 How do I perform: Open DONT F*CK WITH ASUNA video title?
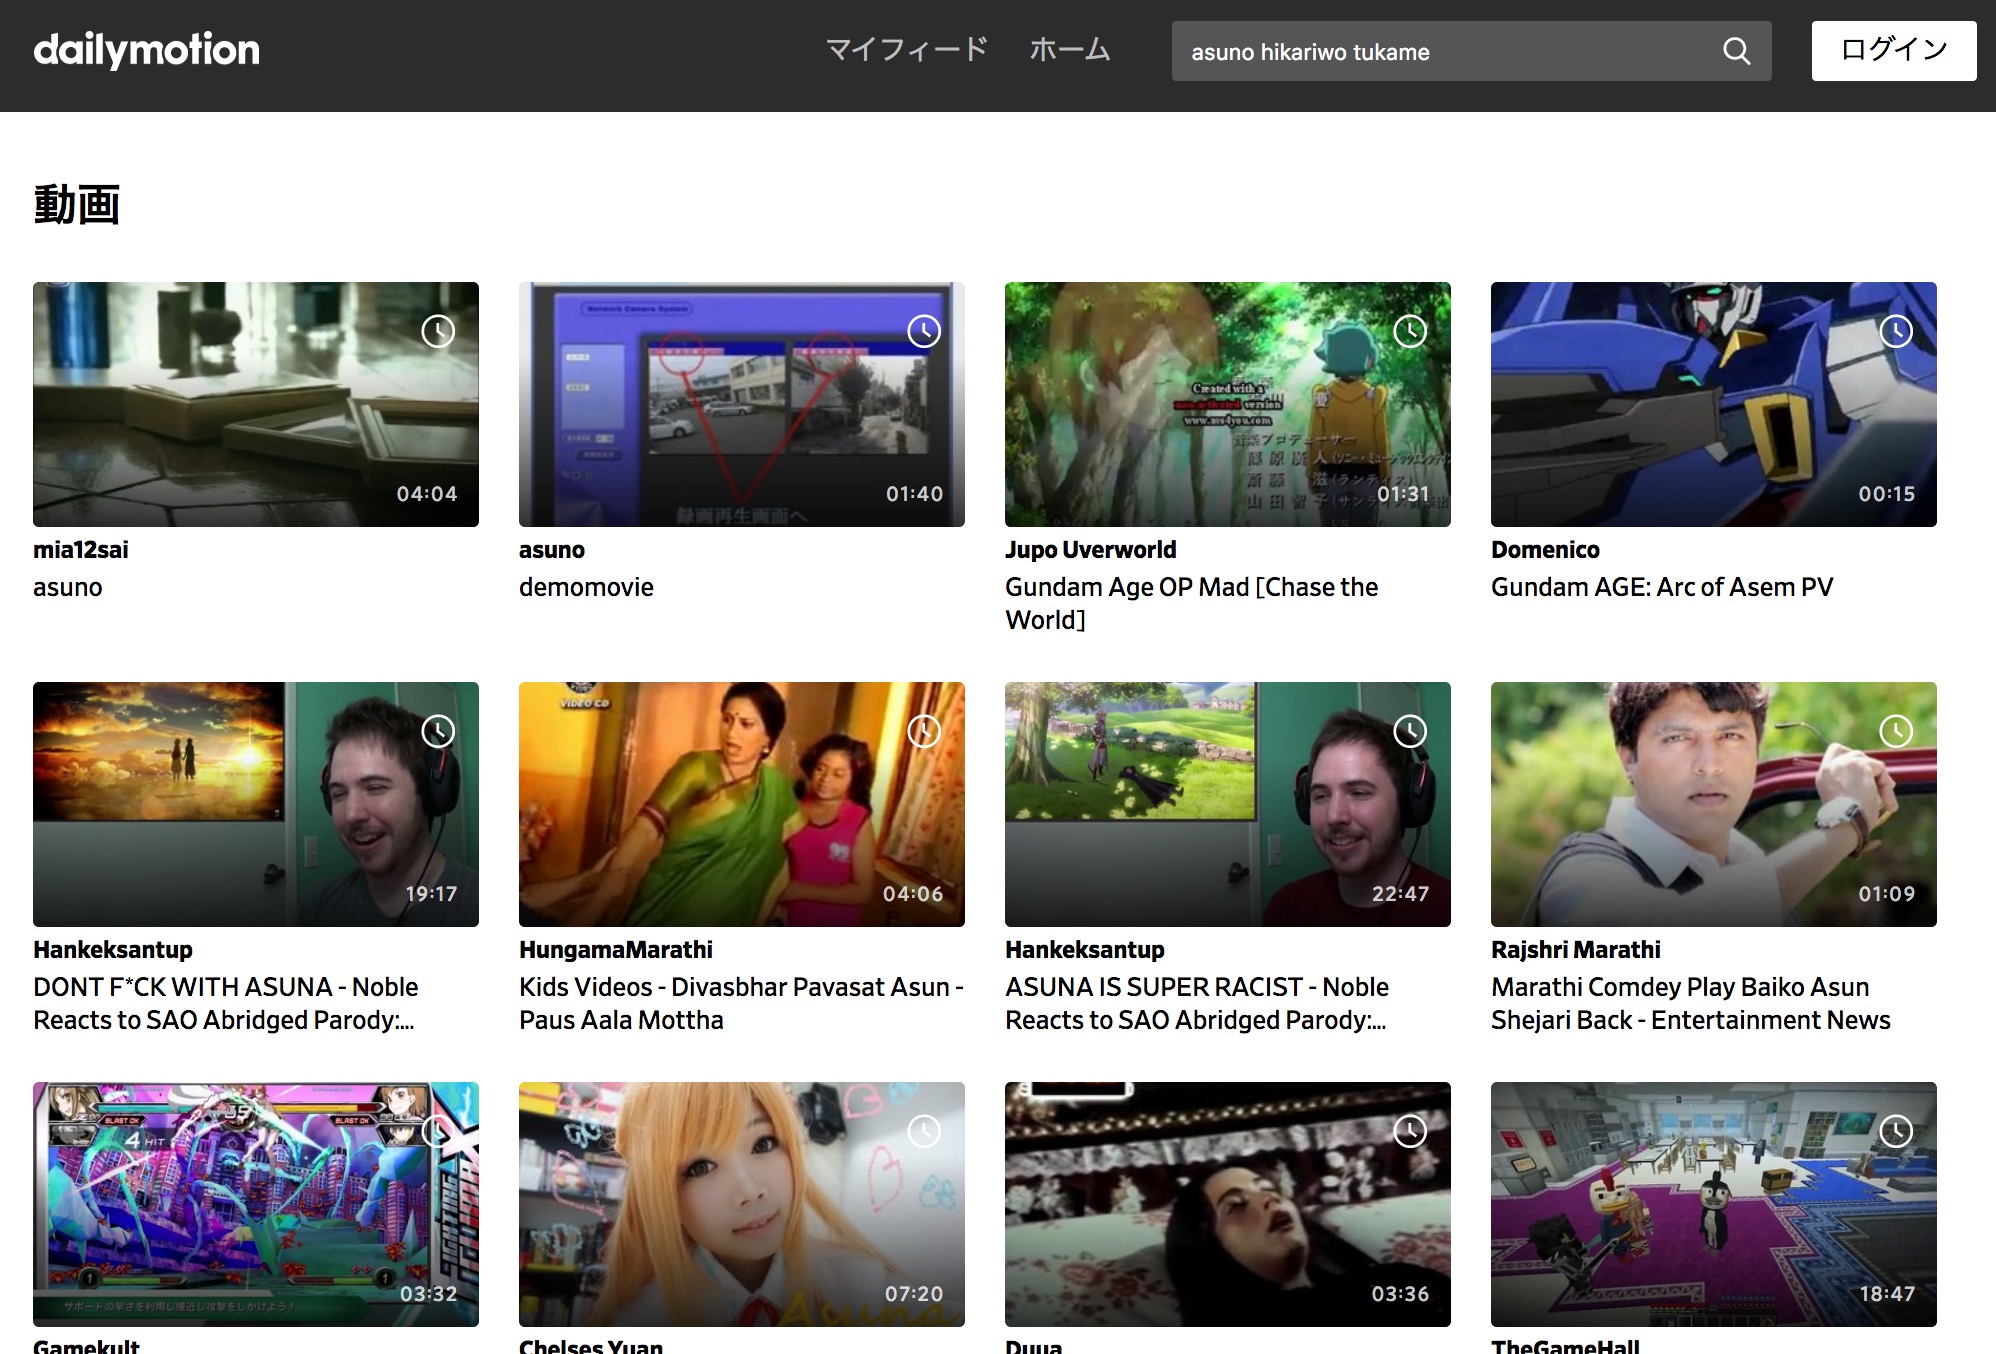pyautogui.click(x=226, y=1003)
